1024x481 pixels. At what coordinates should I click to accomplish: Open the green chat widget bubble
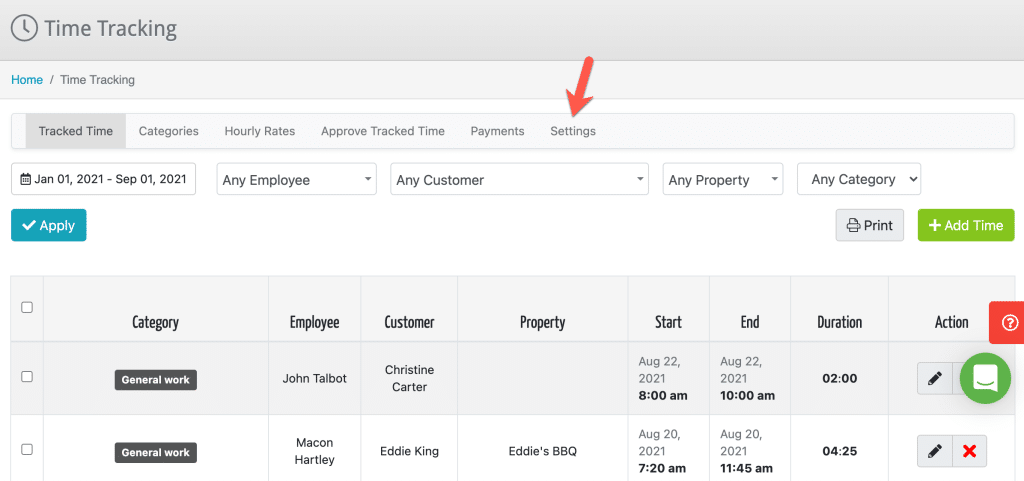pyautogui.click(x=985, y=378)
